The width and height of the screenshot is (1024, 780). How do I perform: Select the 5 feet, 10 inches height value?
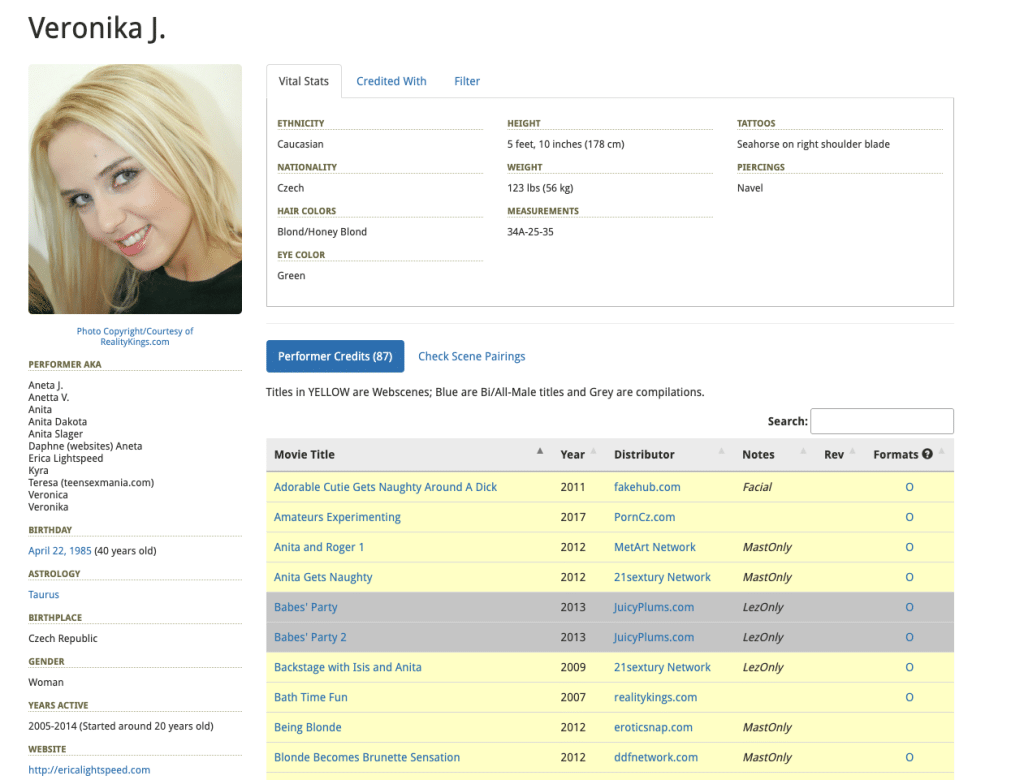tap(566, 144)
